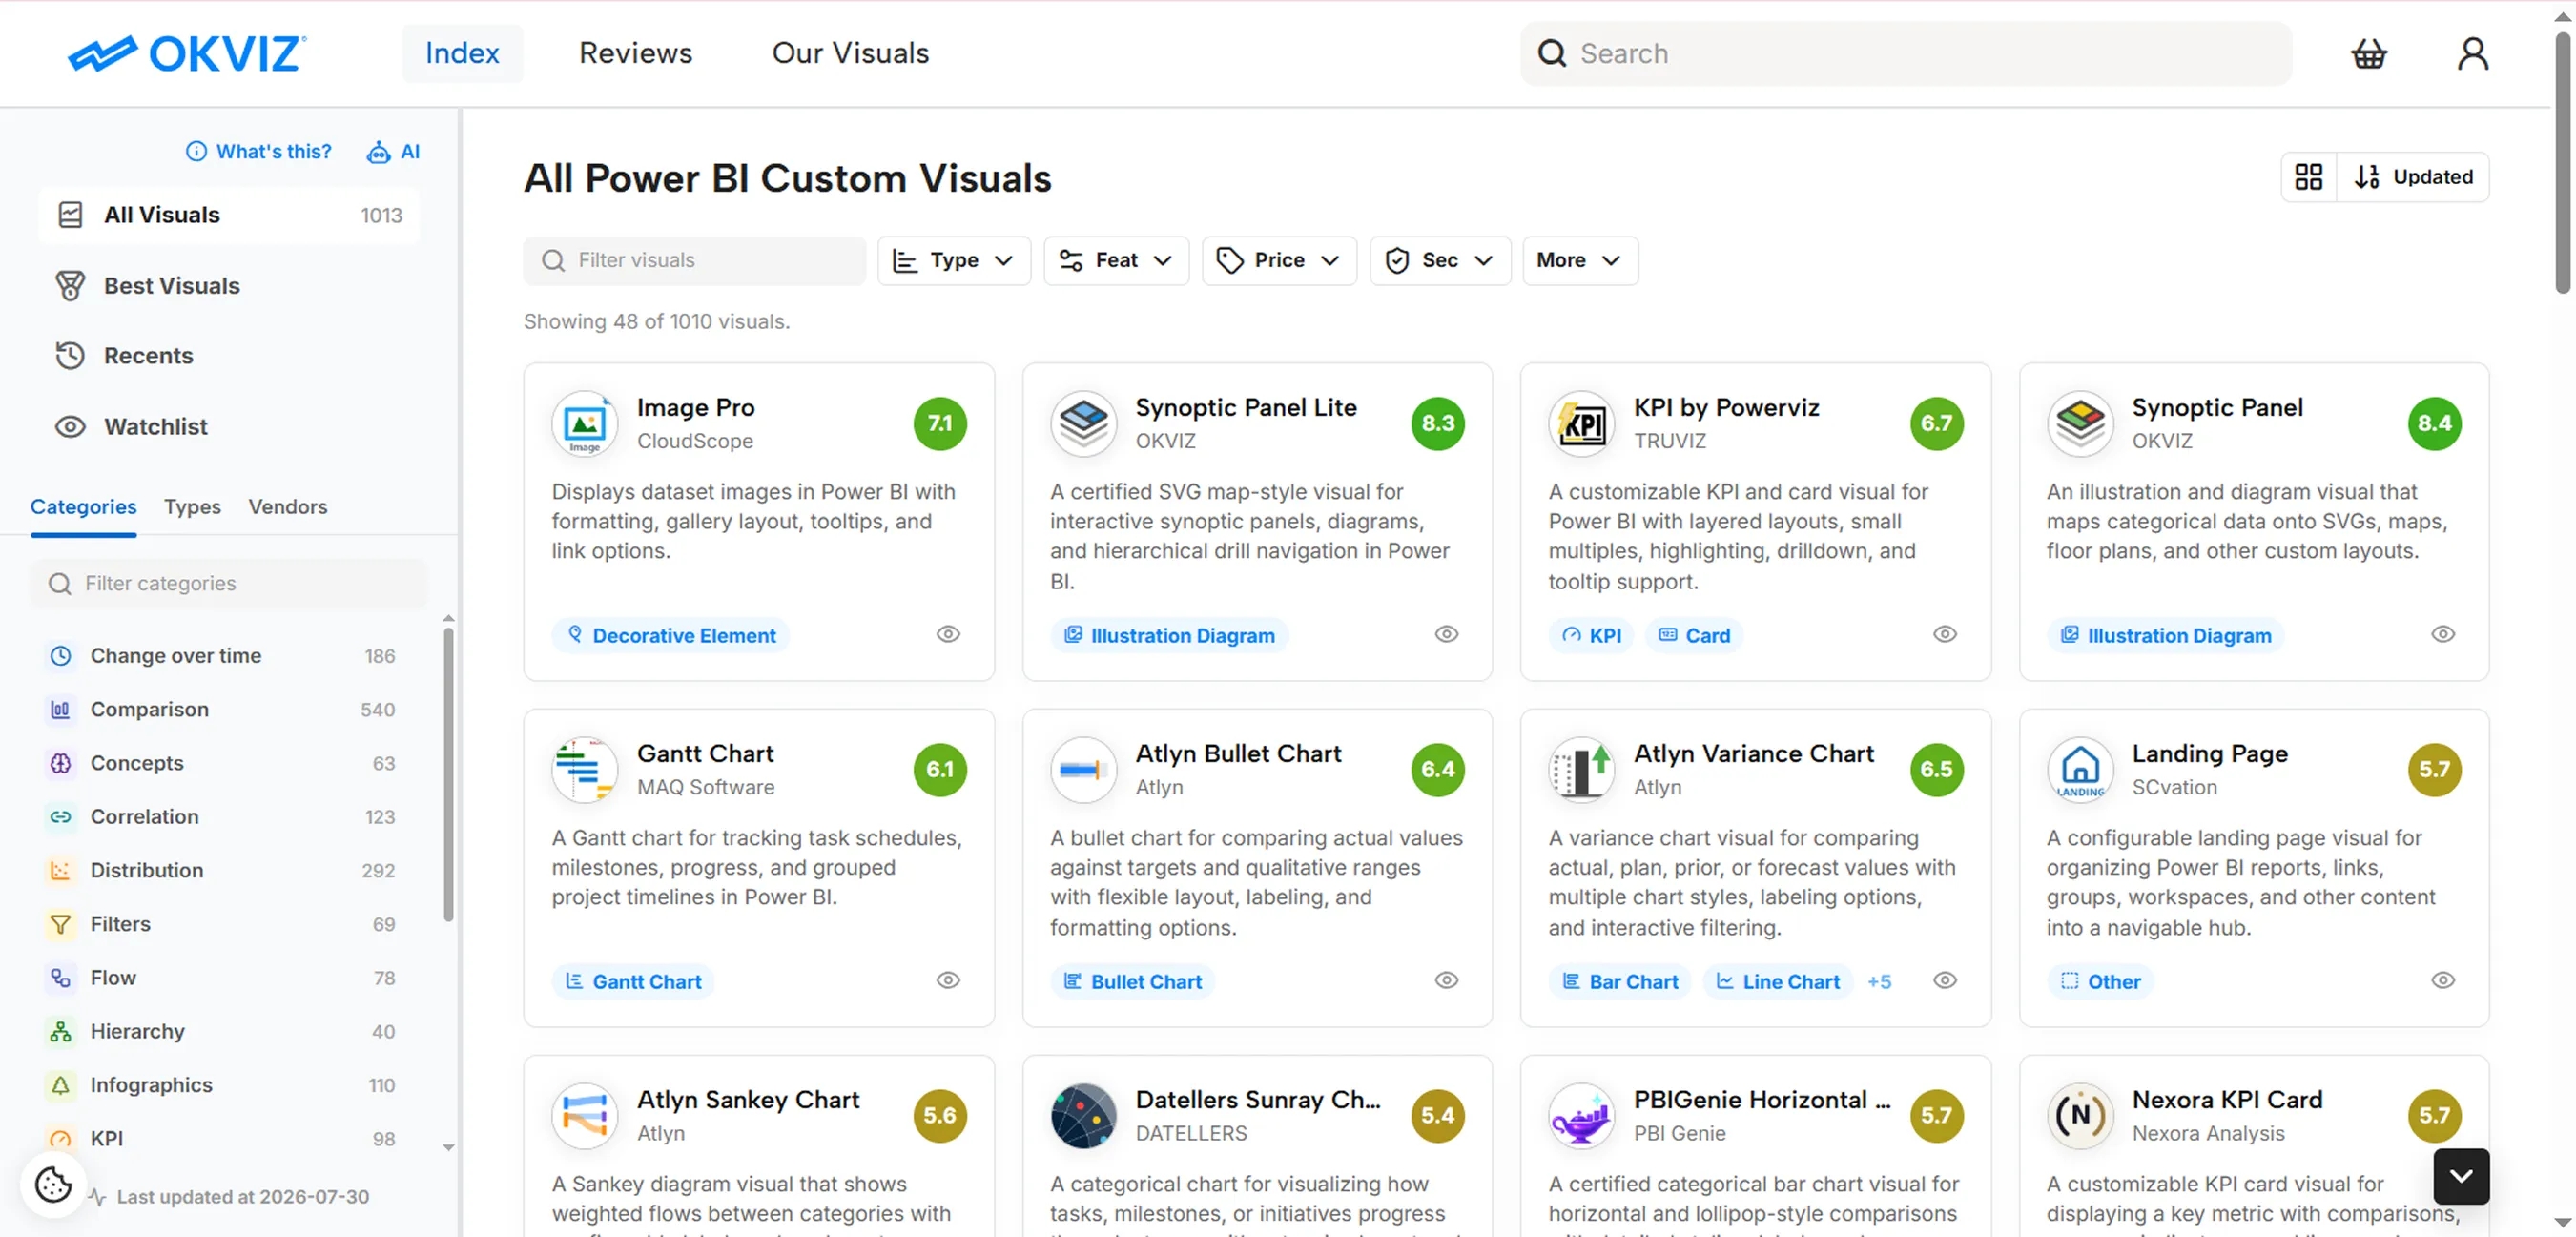Open the What's this? help link

[x=258, y=152]
